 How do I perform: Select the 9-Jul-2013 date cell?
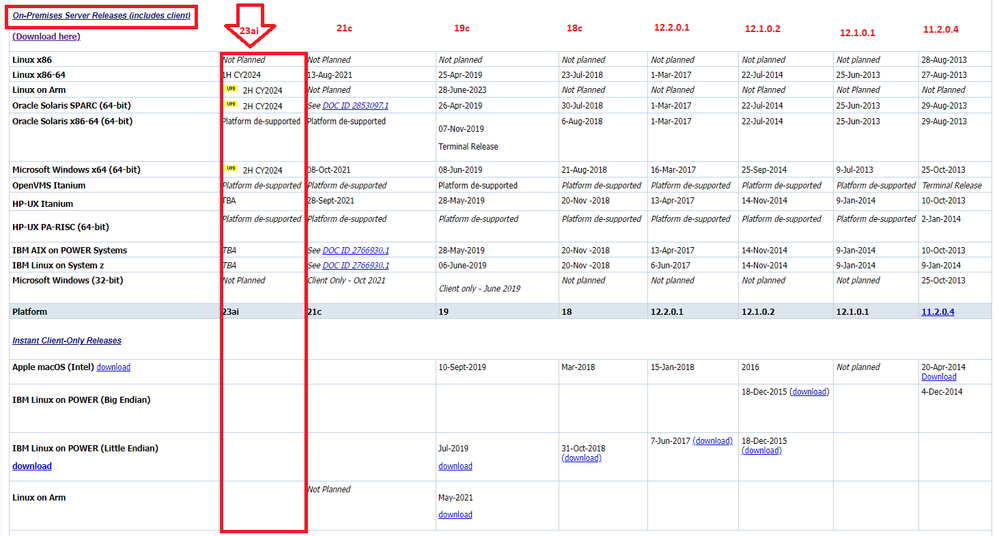(x=855, y=170)
